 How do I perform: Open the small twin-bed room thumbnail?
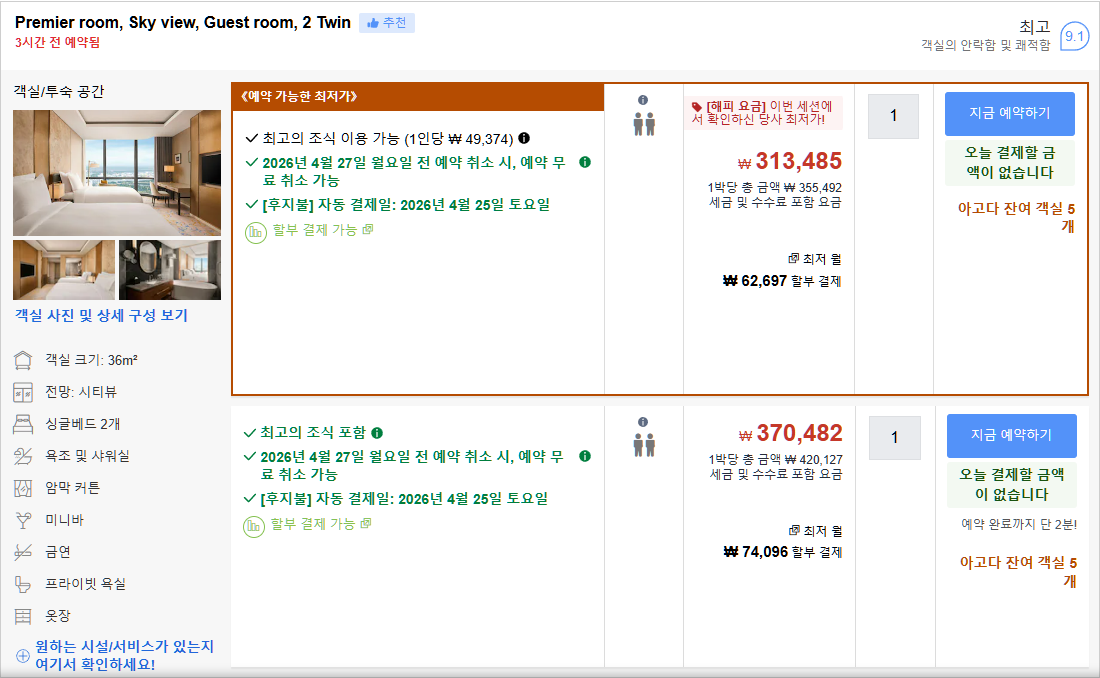(x=64, y=270)
